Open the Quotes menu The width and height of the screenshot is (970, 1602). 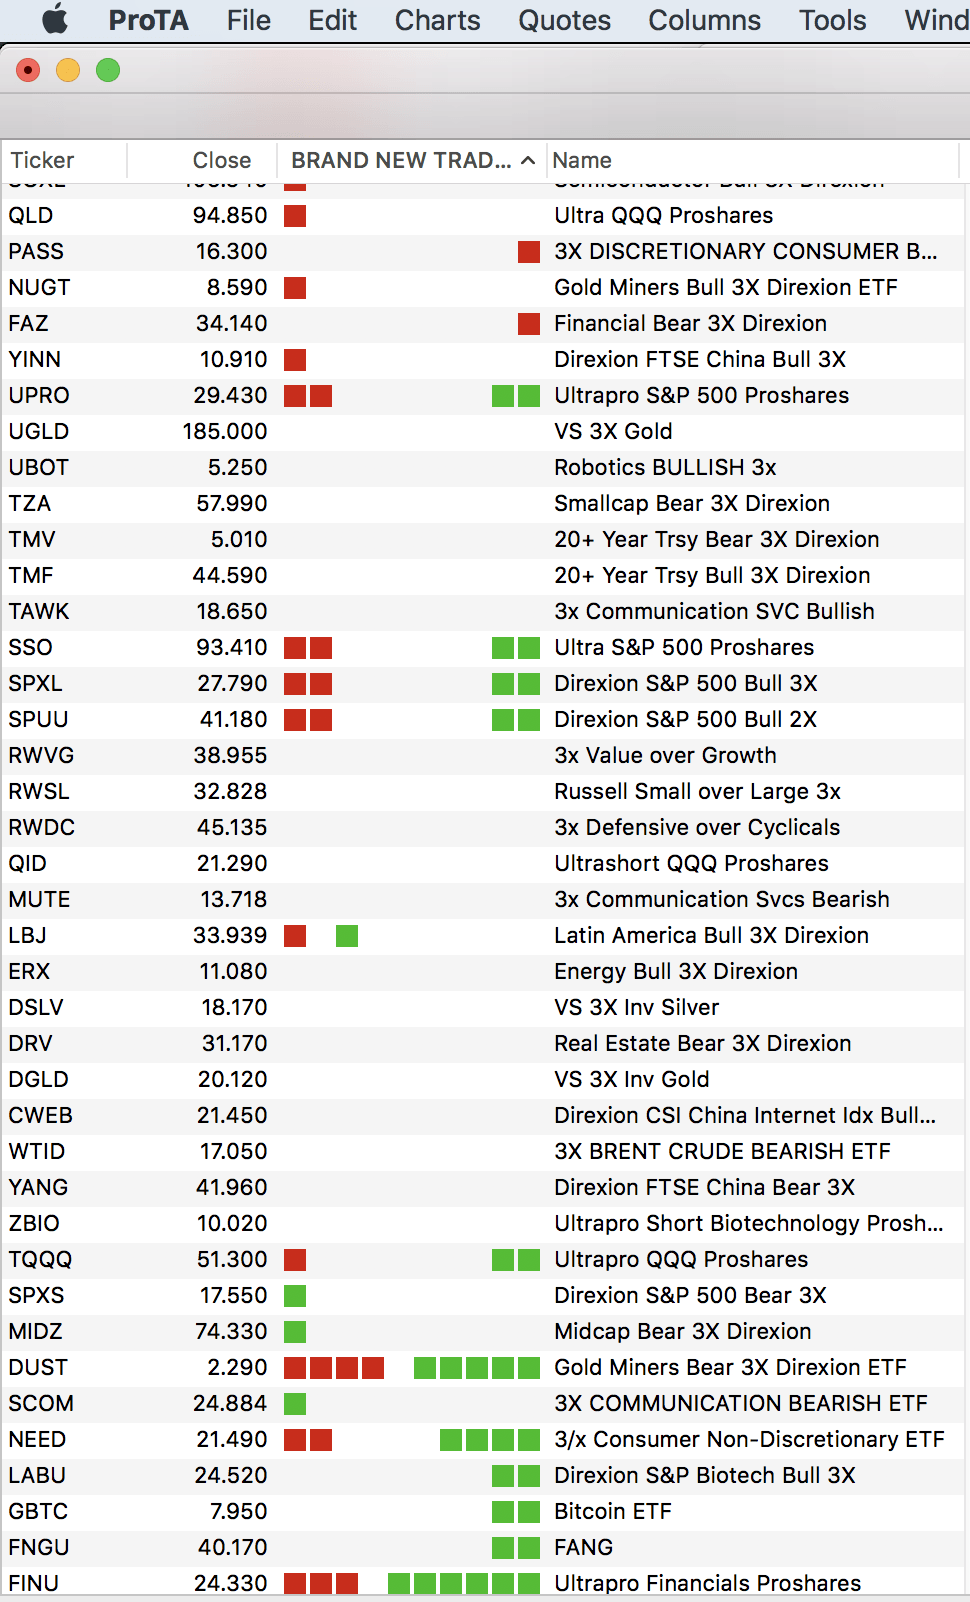(x=564, y=20)
